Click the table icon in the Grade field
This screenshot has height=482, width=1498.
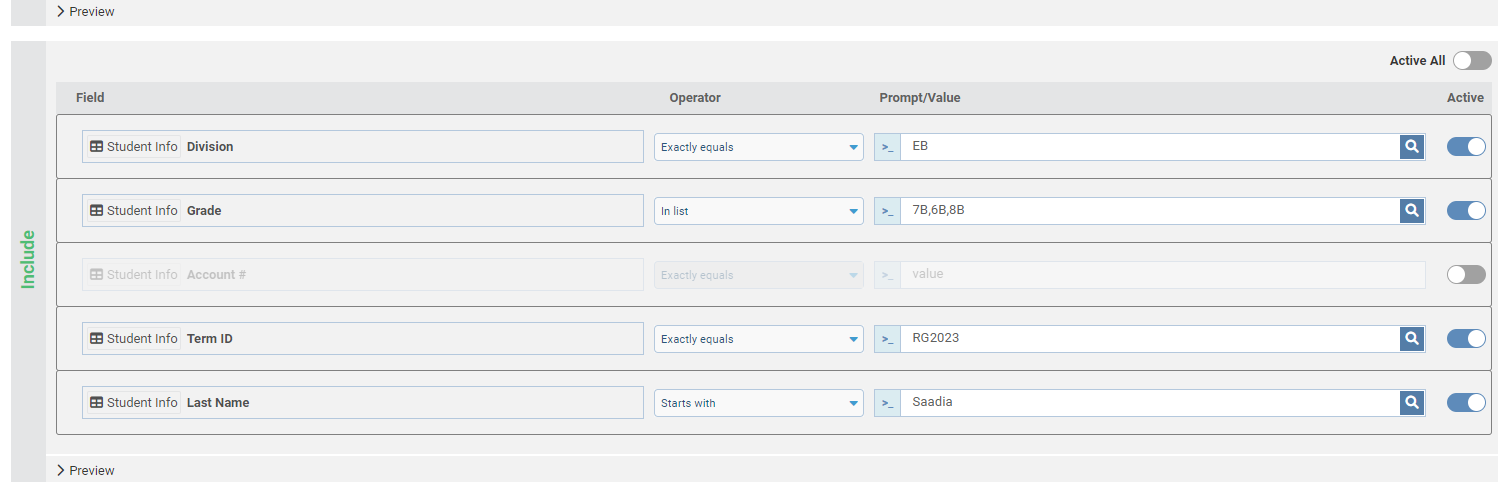(x=97, y=211)
